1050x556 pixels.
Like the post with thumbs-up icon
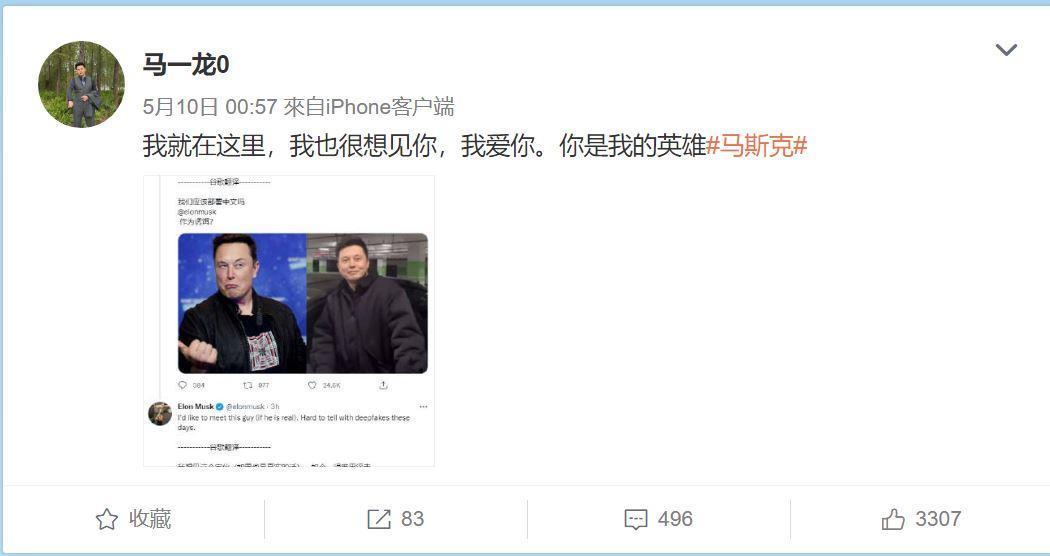tap(893, 519)
